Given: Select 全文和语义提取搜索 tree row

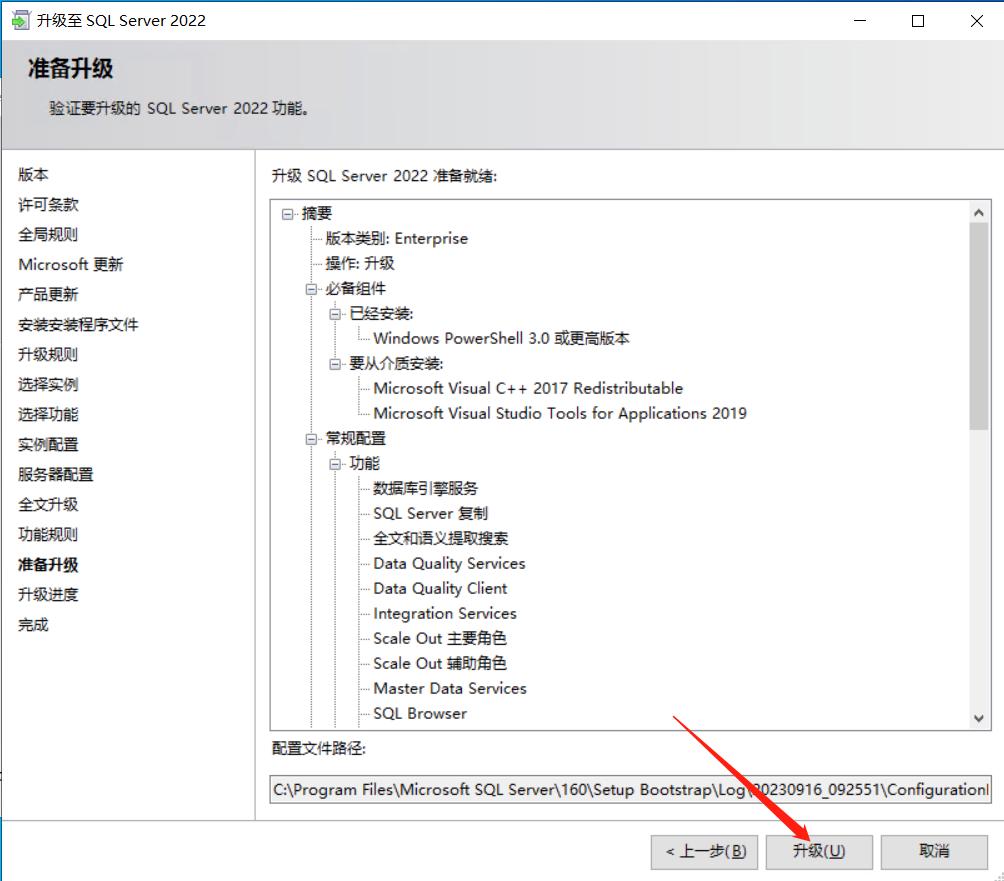Looking at the screenshot, I should click(441, 538).
